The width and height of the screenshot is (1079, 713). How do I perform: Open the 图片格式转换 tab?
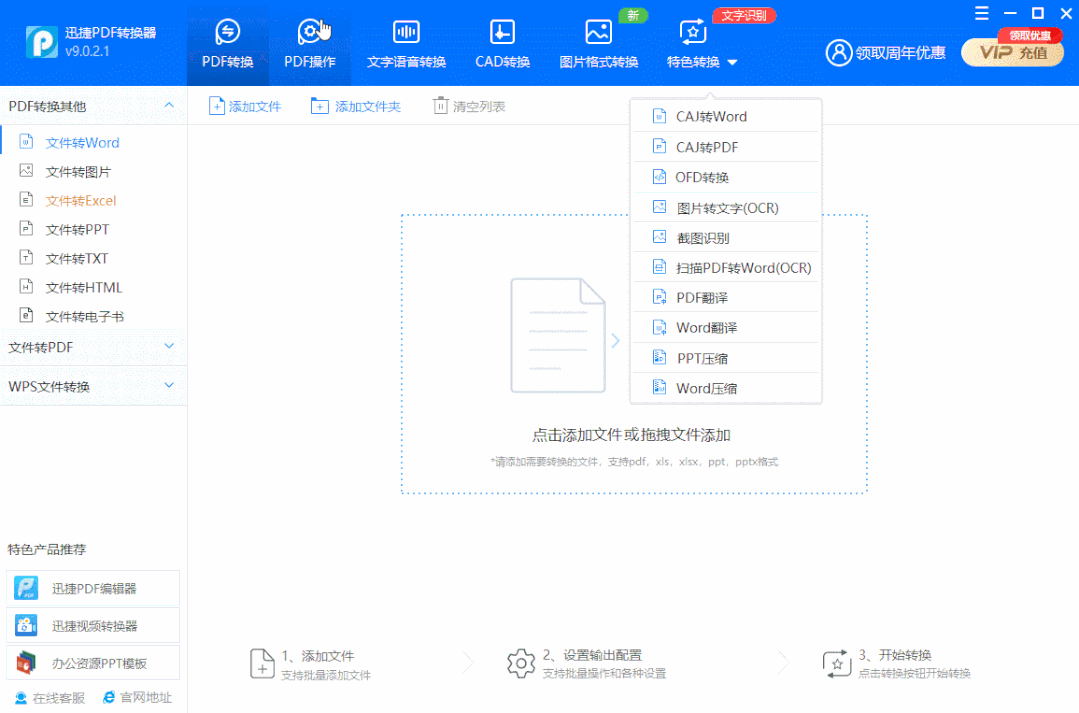click(x=599, y=44)
